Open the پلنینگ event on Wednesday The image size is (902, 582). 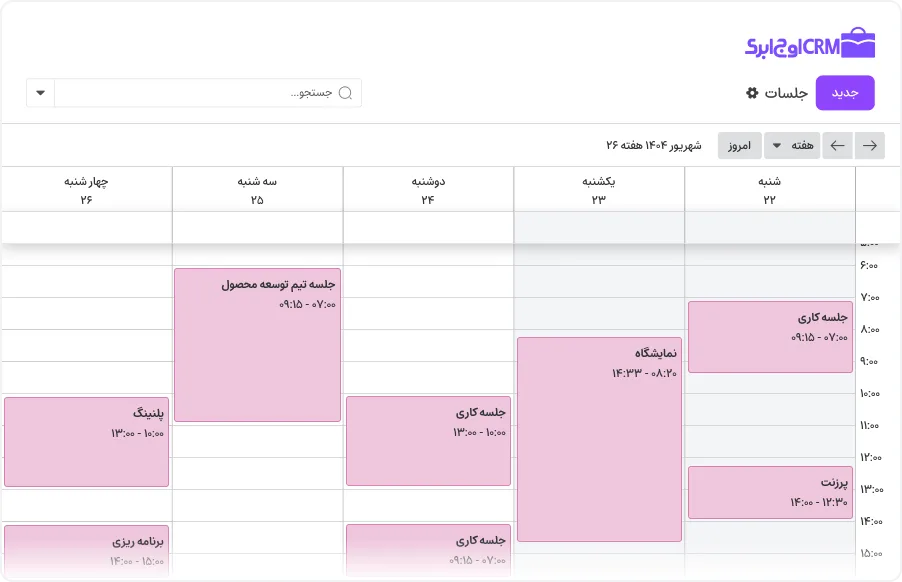tap(87, 441)
